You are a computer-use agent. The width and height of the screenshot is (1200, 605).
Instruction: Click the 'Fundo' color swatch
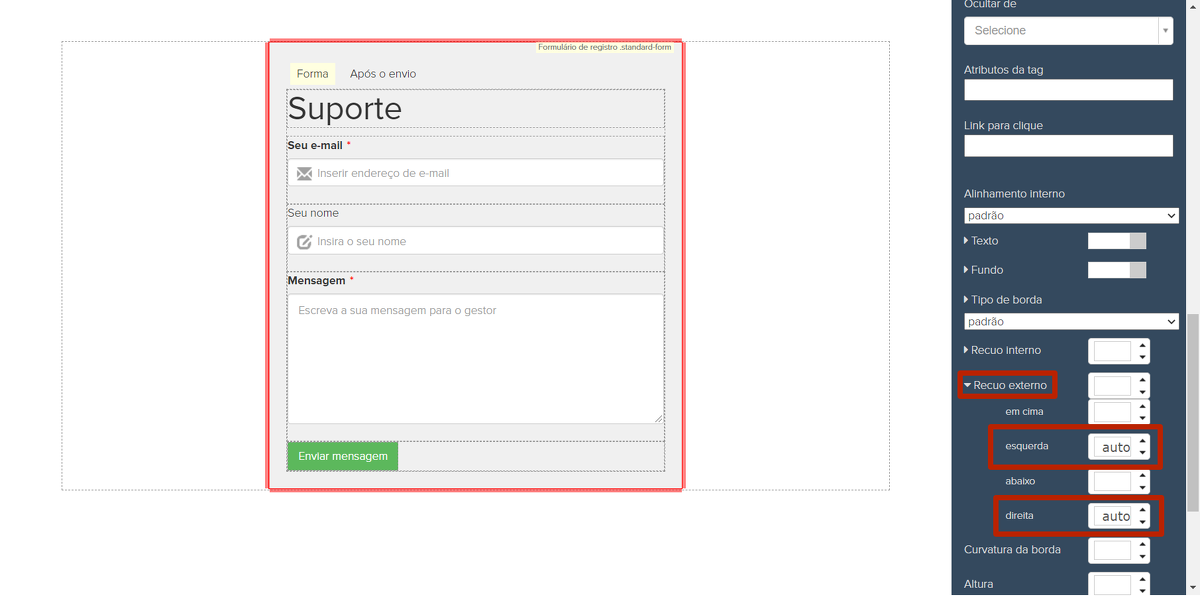coord(1116,270)
